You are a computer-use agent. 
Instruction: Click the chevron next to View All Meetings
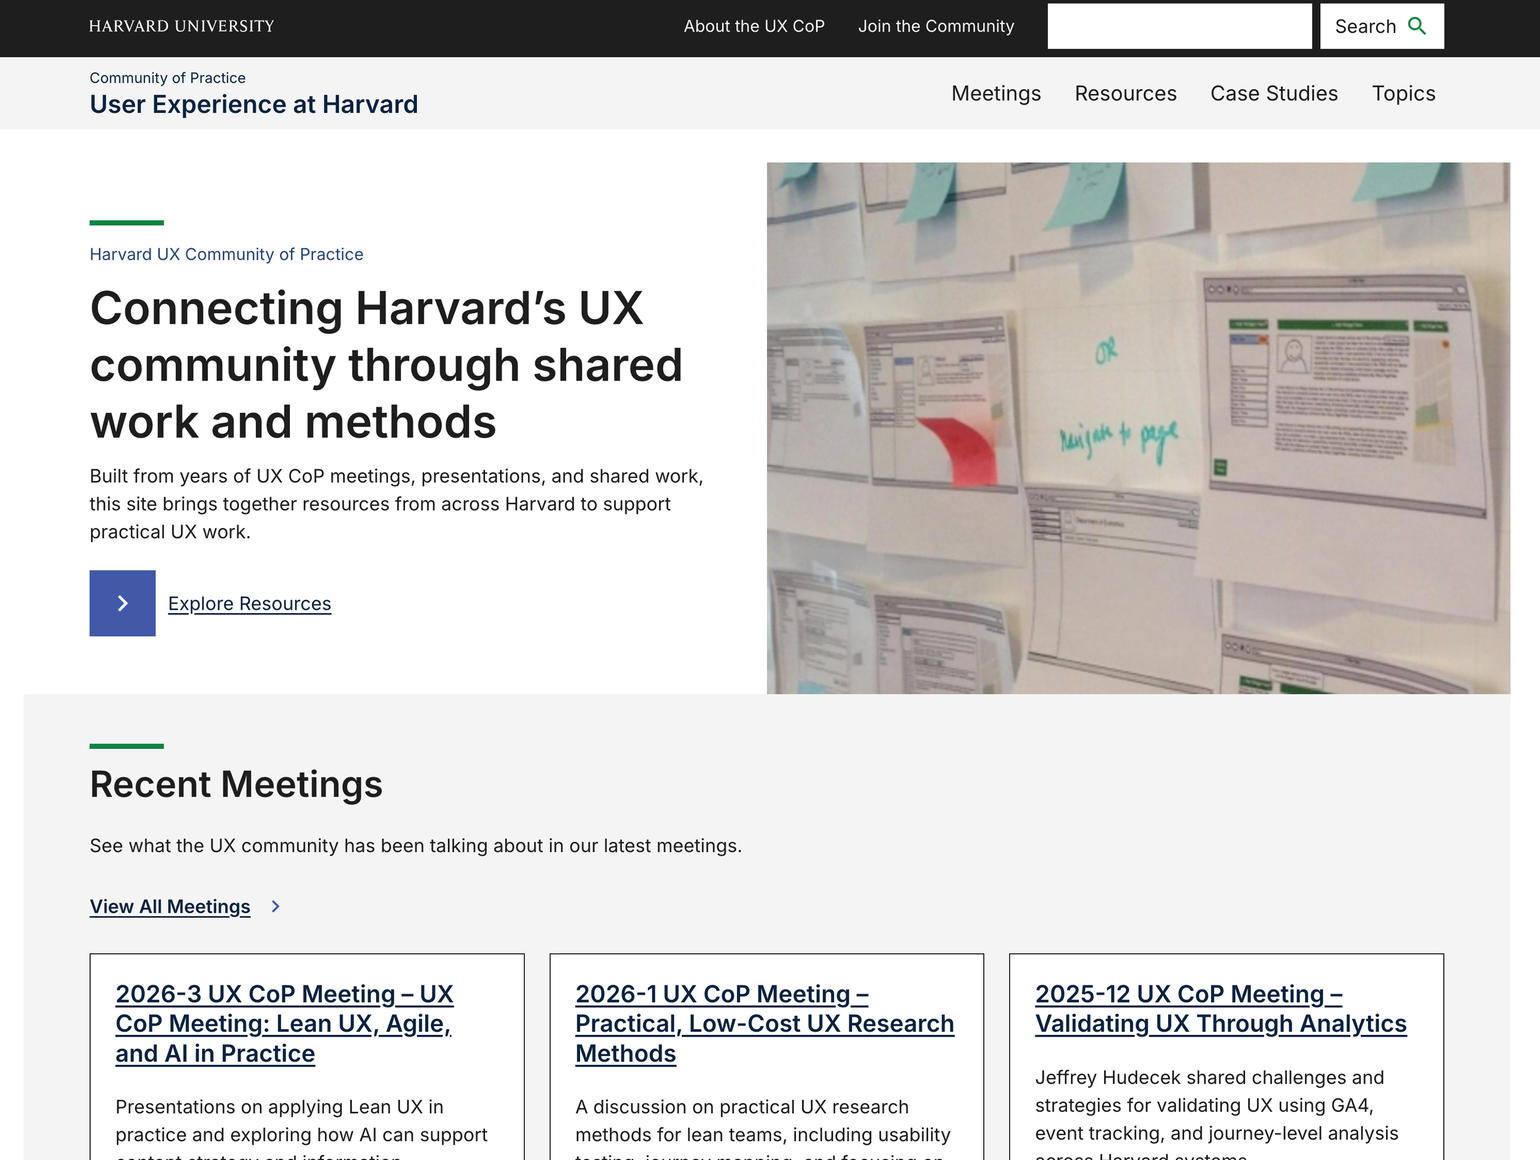(x=276, y=906)
